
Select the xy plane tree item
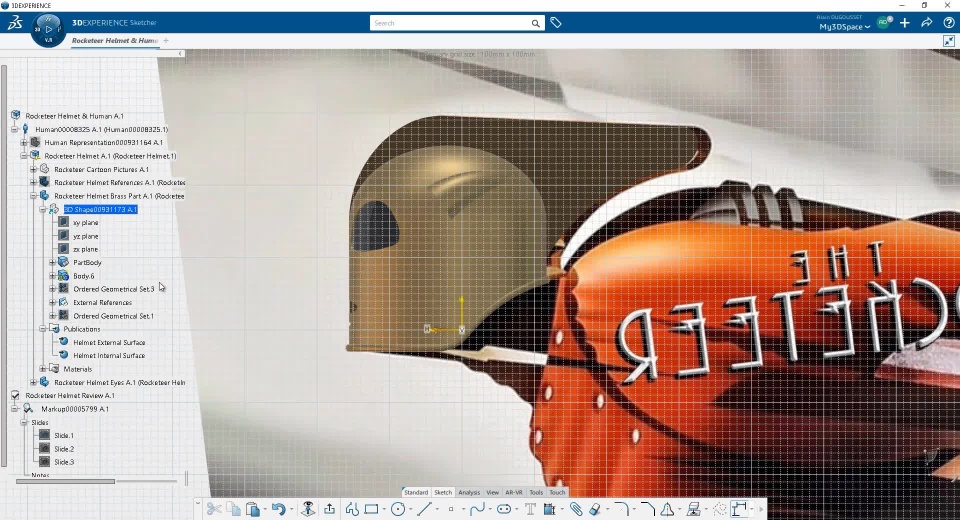86,223
